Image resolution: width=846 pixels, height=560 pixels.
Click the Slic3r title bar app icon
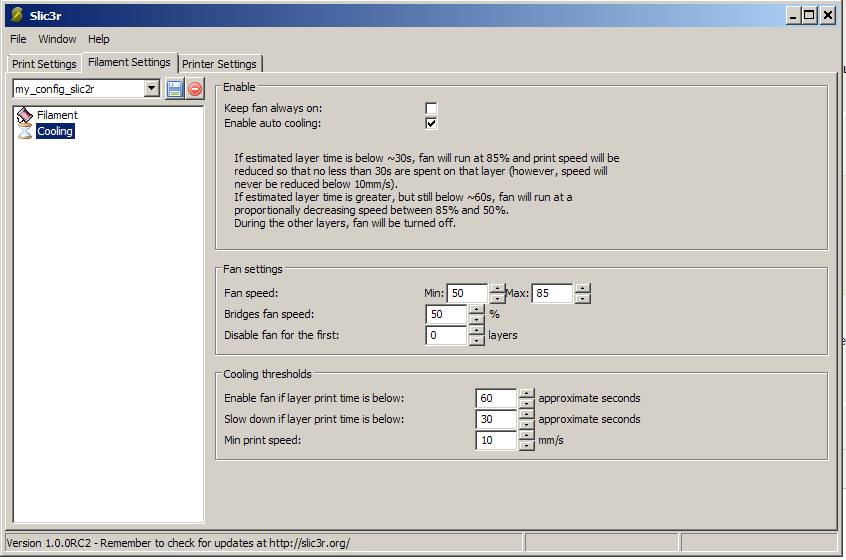click(x=16, y=15)
